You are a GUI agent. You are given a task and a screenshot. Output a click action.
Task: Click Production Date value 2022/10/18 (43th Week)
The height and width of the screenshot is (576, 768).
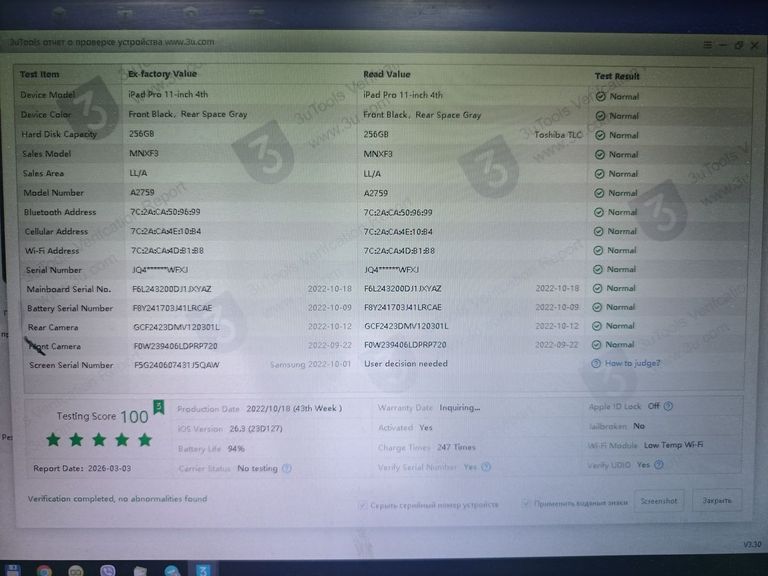pos(294,408)
